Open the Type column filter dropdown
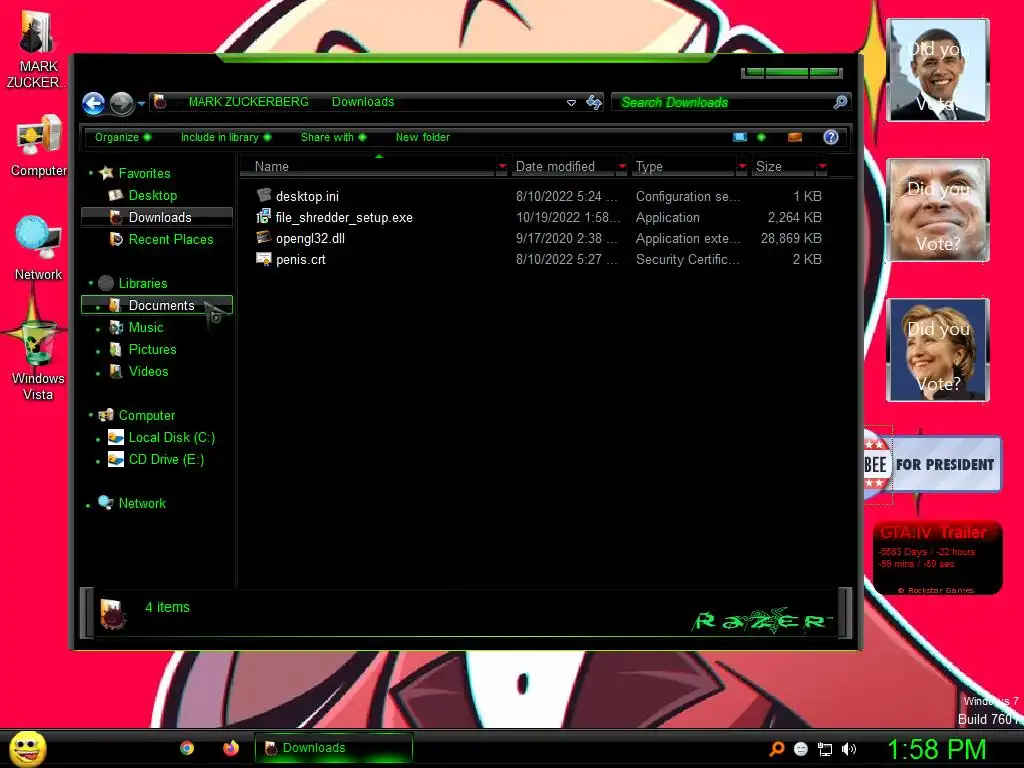 tap(742, 167)
